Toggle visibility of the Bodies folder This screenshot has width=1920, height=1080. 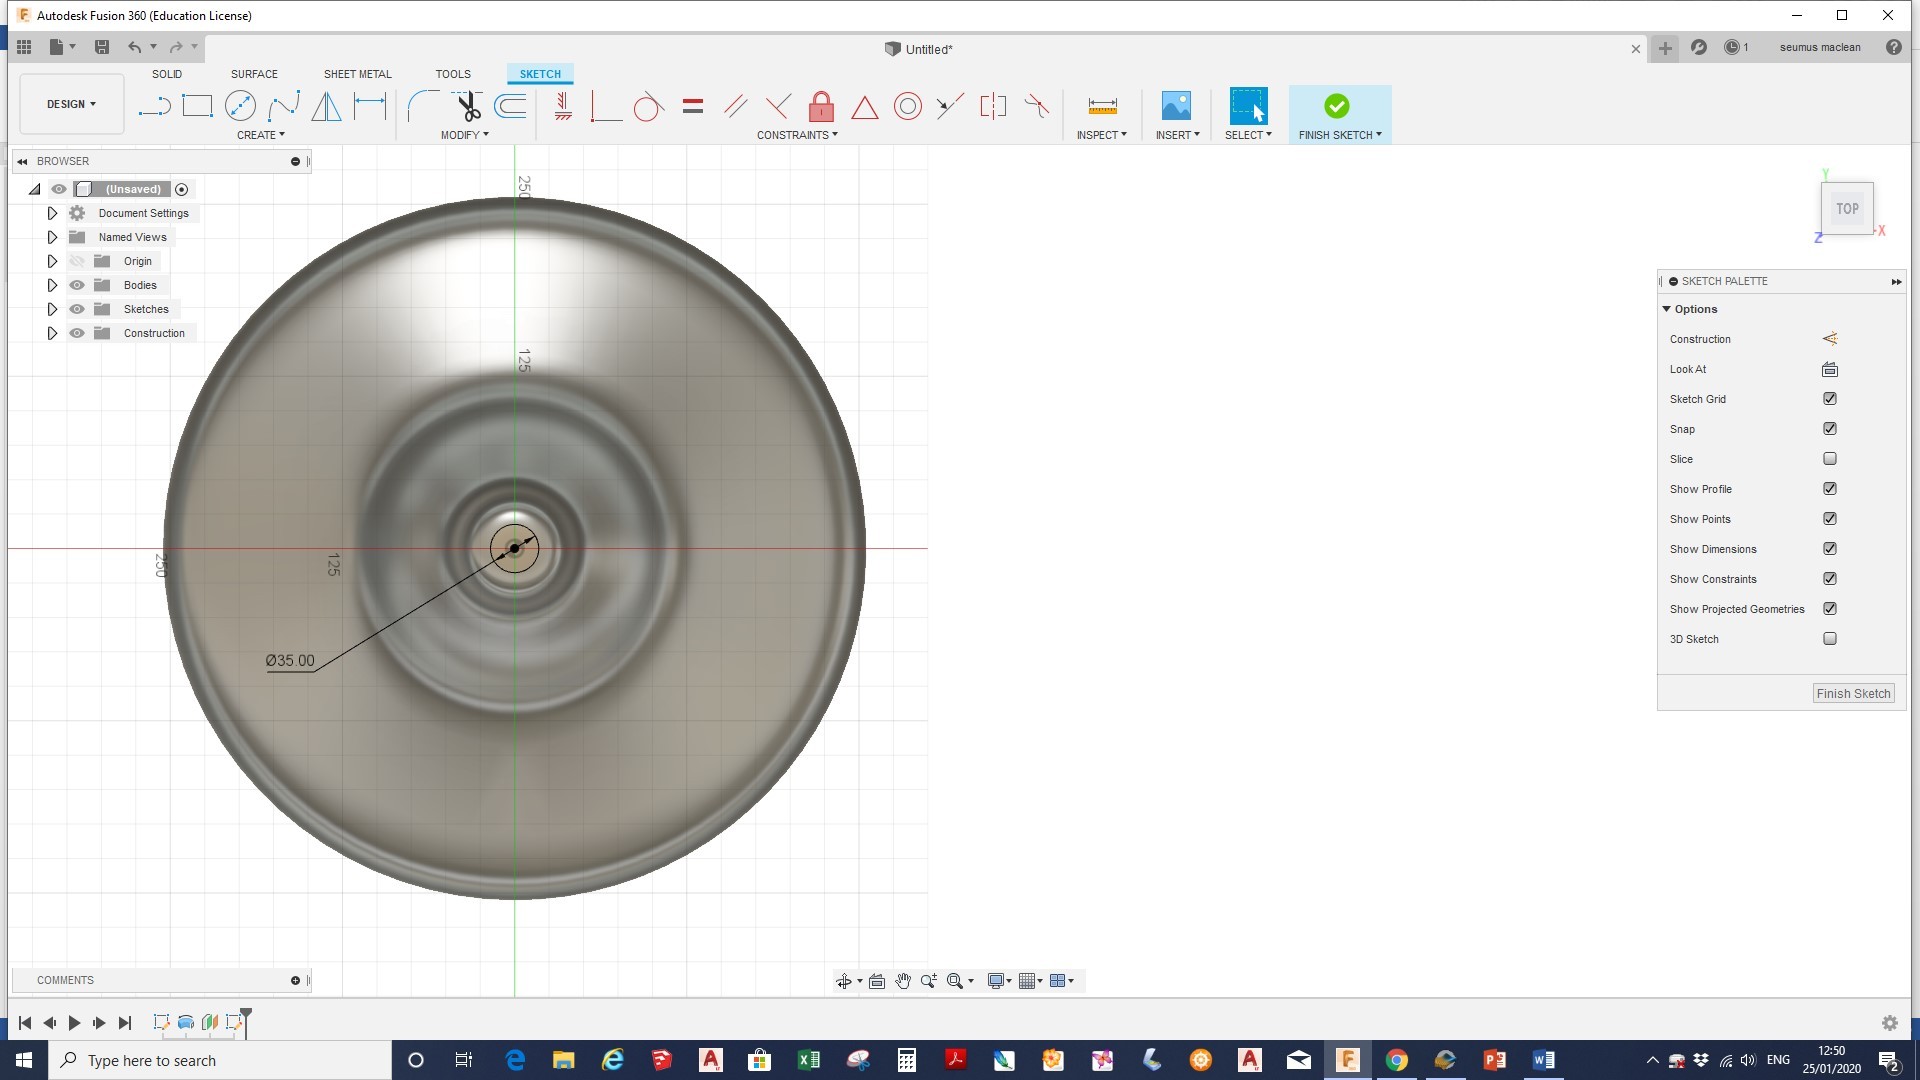(x=77, y=285)
